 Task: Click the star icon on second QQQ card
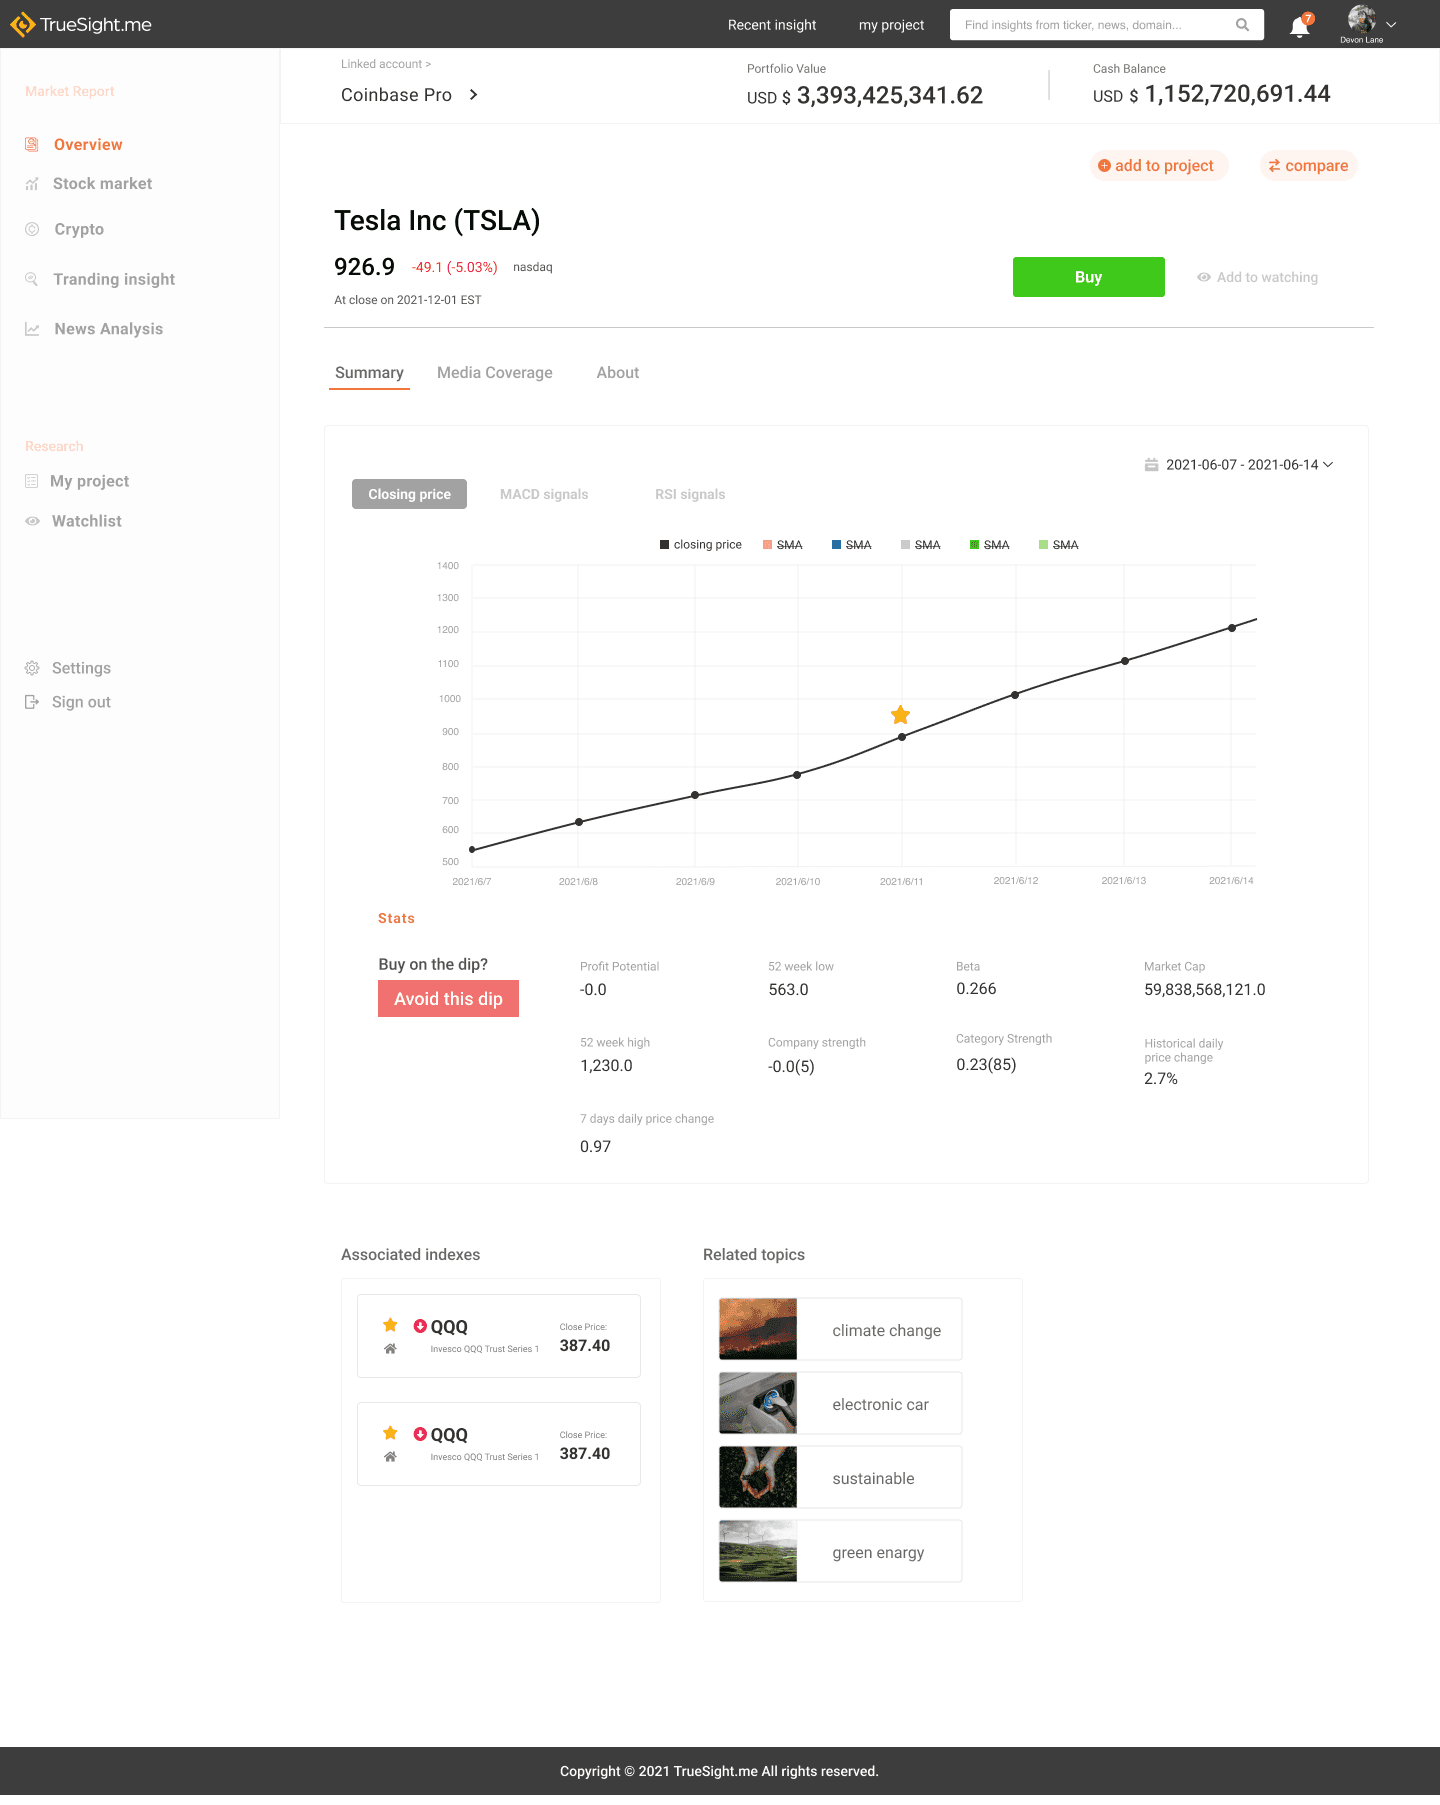tap(390, 1433)
